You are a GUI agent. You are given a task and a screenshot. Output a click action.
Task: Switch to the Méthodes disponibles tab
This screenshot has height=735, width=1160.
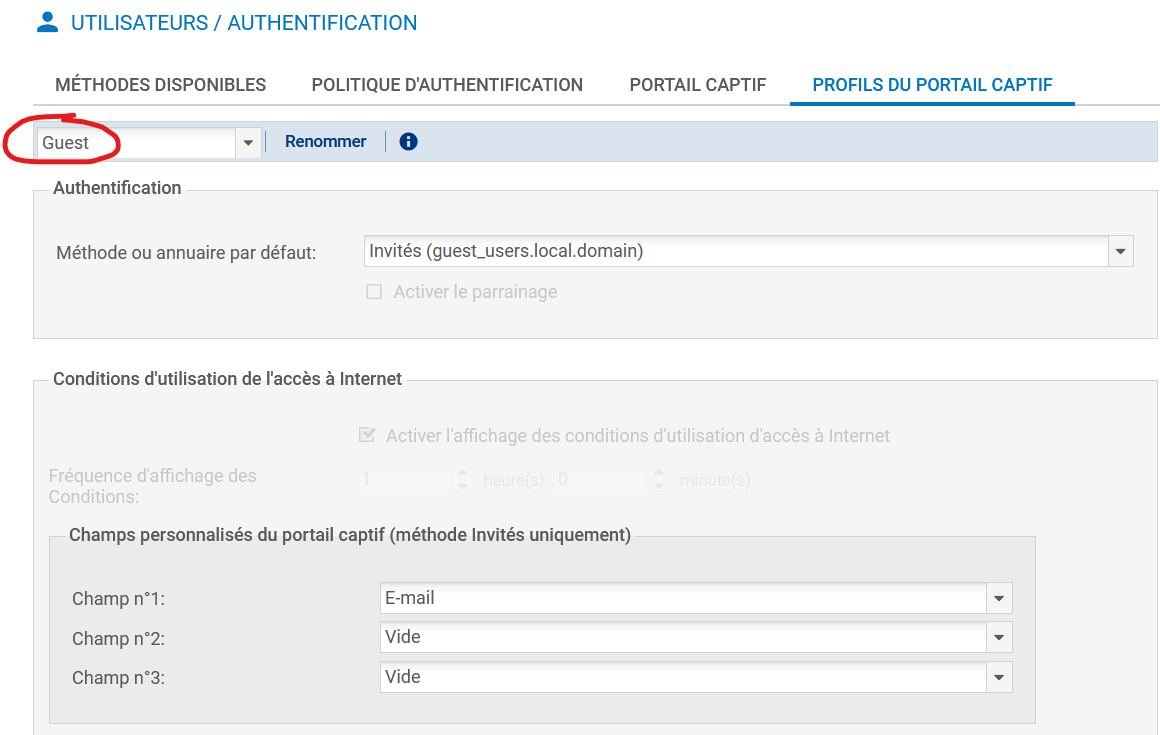160,85
